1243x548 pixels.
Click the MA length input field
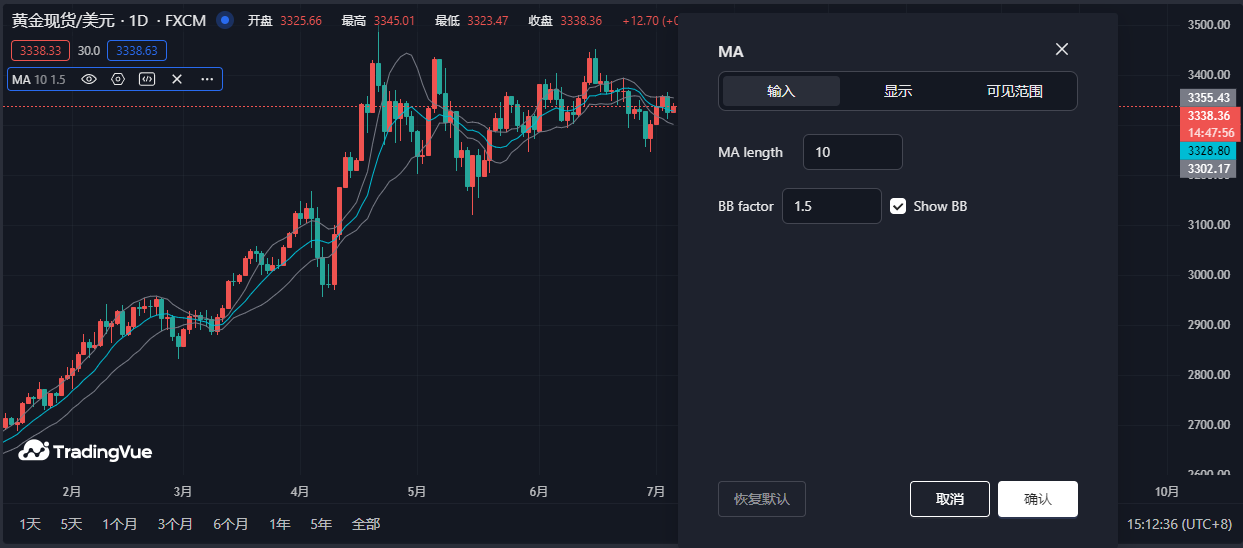[852, 152]
